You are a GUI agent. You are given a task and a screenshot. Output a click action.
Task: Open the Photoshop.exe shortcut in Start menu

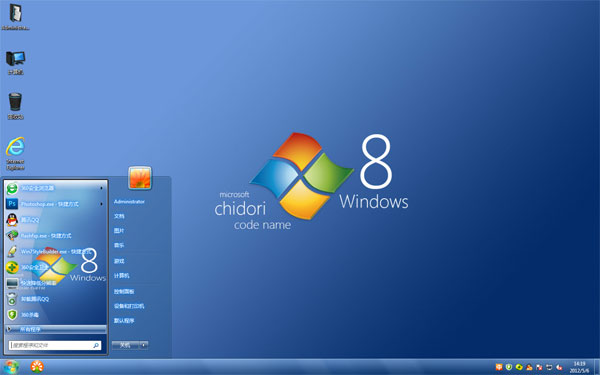point(55,204)
